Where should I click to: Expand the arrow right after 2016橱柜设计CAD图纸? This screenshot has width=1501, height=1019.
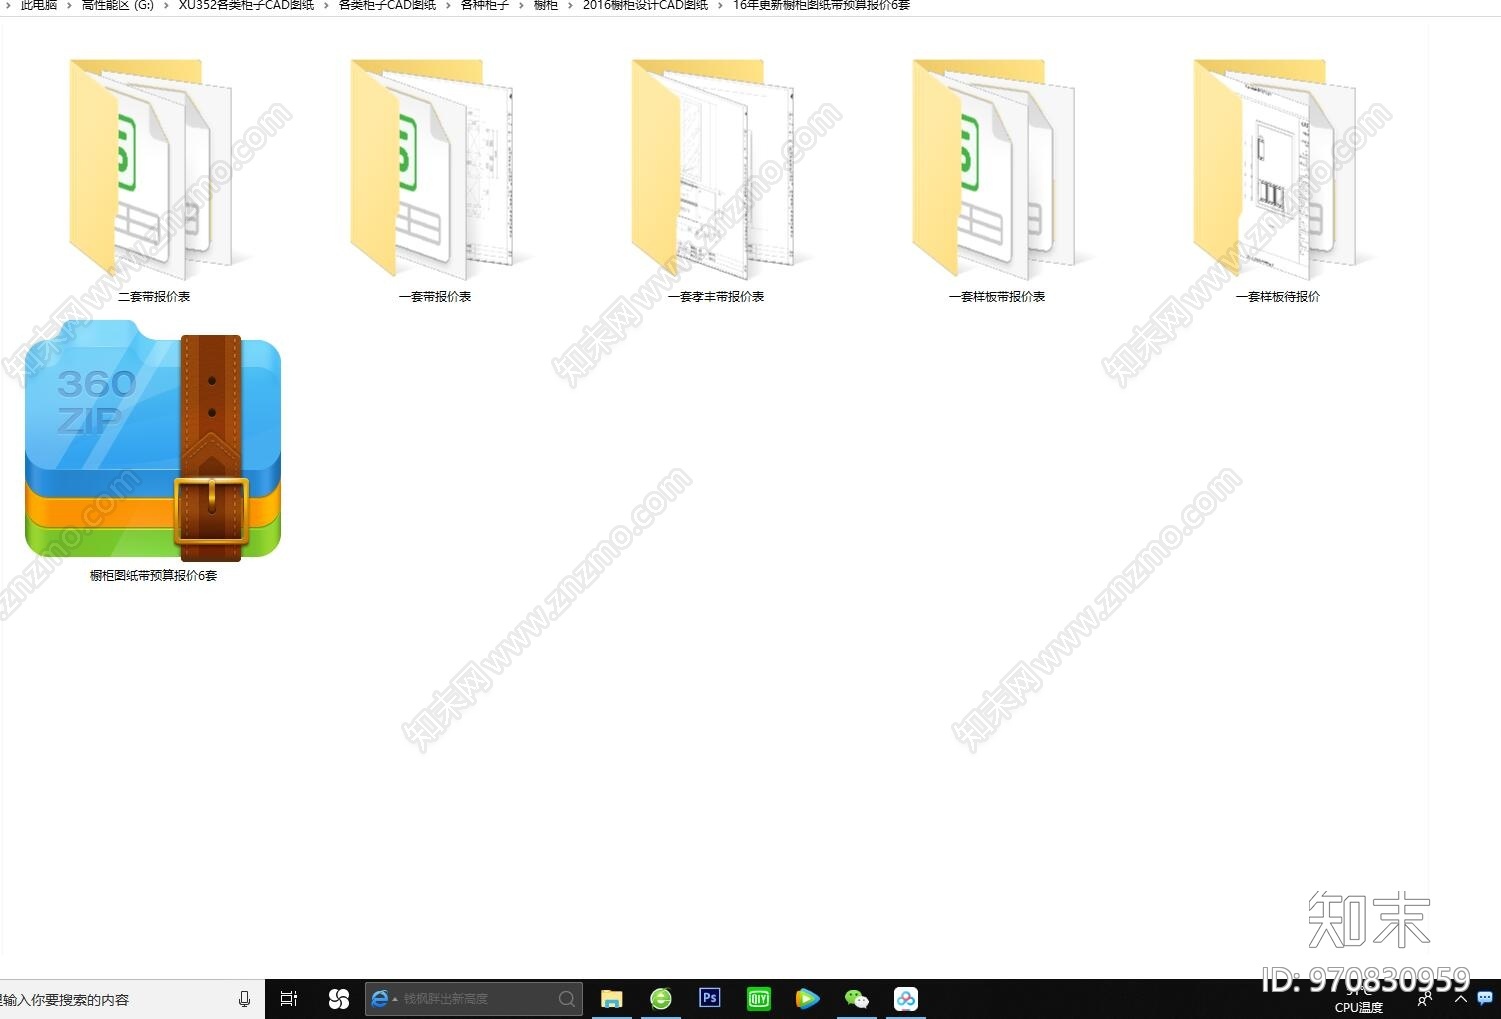pyautogui.click(x=720, y=5)
